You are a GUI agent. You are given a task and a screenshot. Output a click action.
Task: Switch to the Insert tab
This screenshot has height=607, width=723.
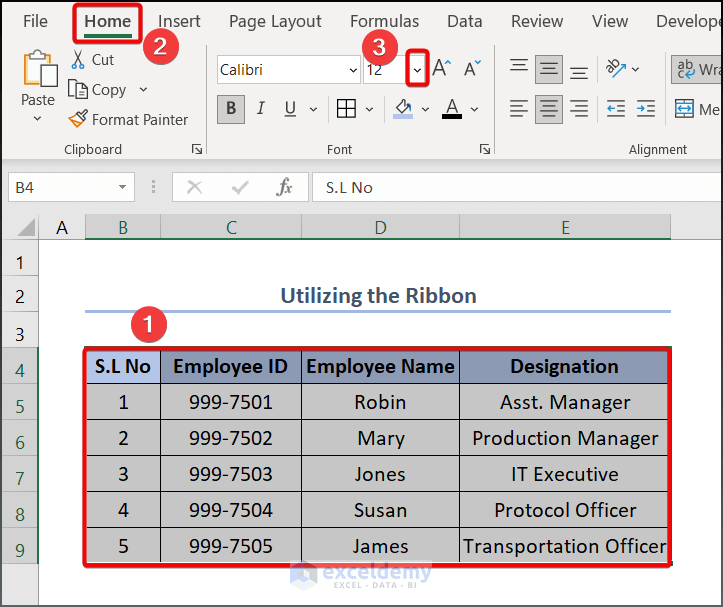coord(179,21)
